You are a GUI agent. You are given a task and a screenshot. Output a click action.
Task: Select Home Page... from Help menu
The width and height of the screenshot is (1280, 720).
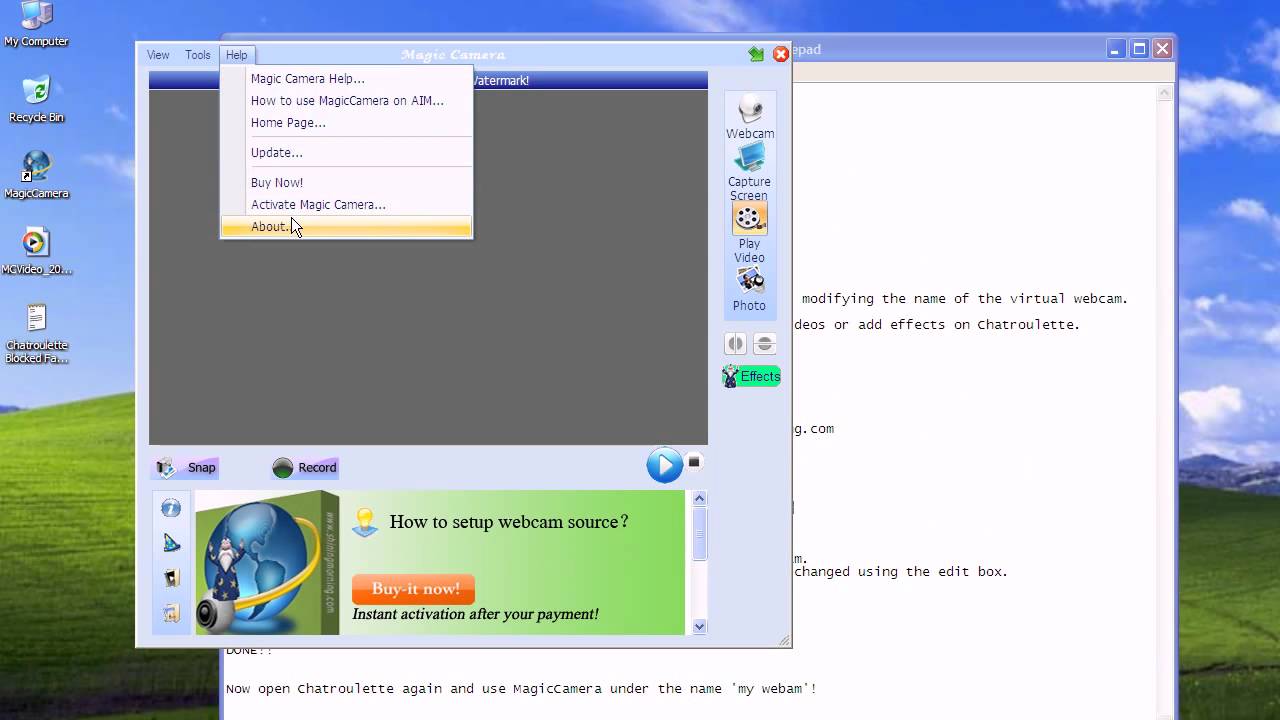pyautogui.click(x=347, y=122)
